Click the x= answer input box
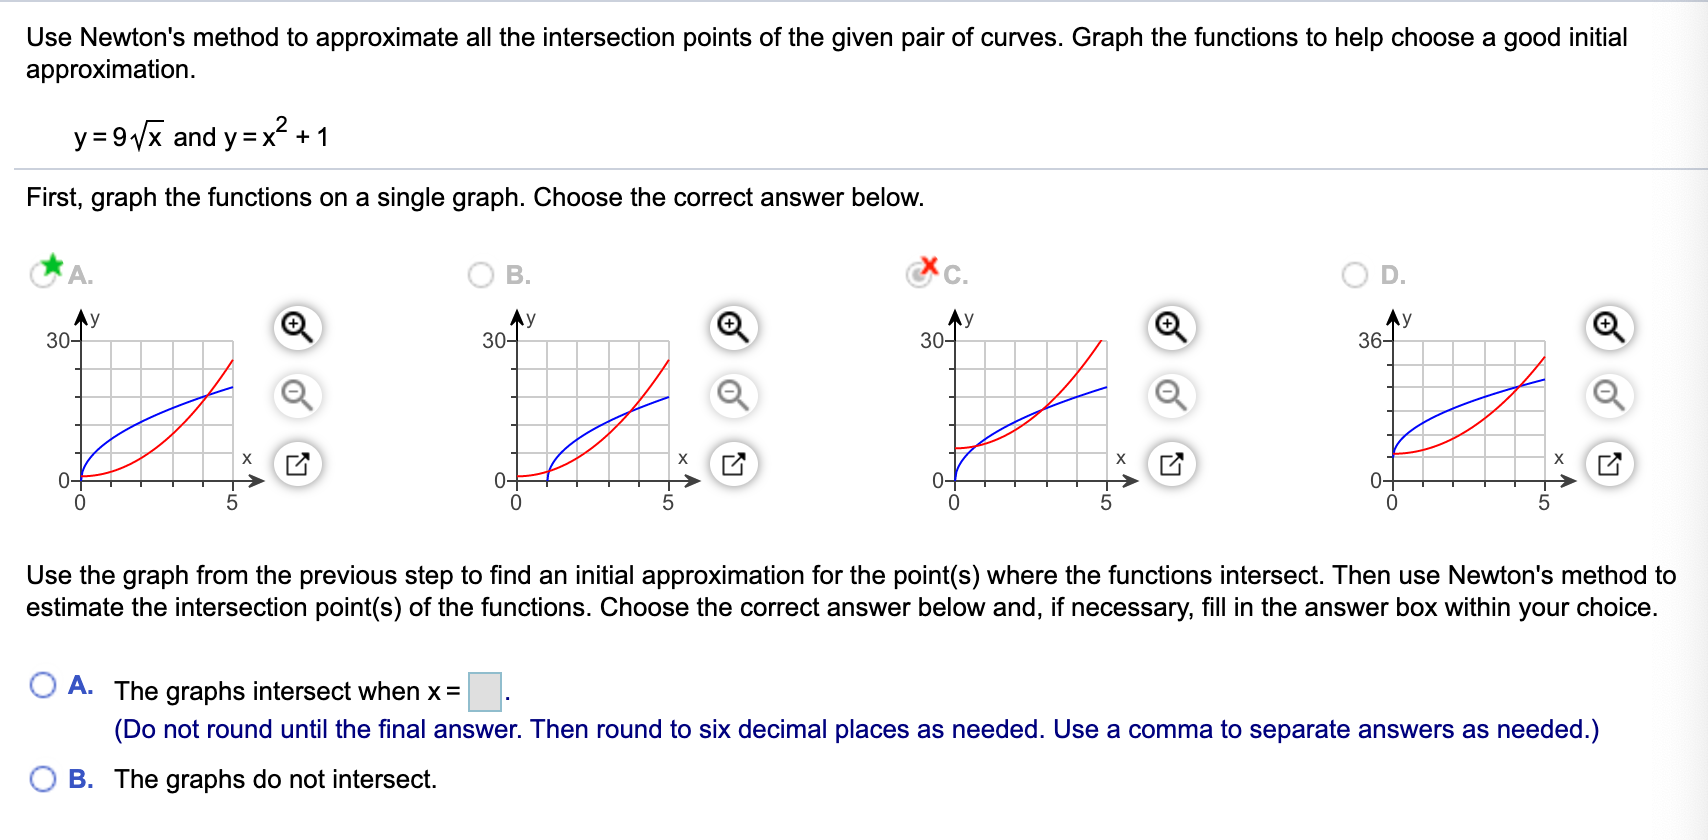The height and width of the screenshot is (840, 1708). coord(484,690)
